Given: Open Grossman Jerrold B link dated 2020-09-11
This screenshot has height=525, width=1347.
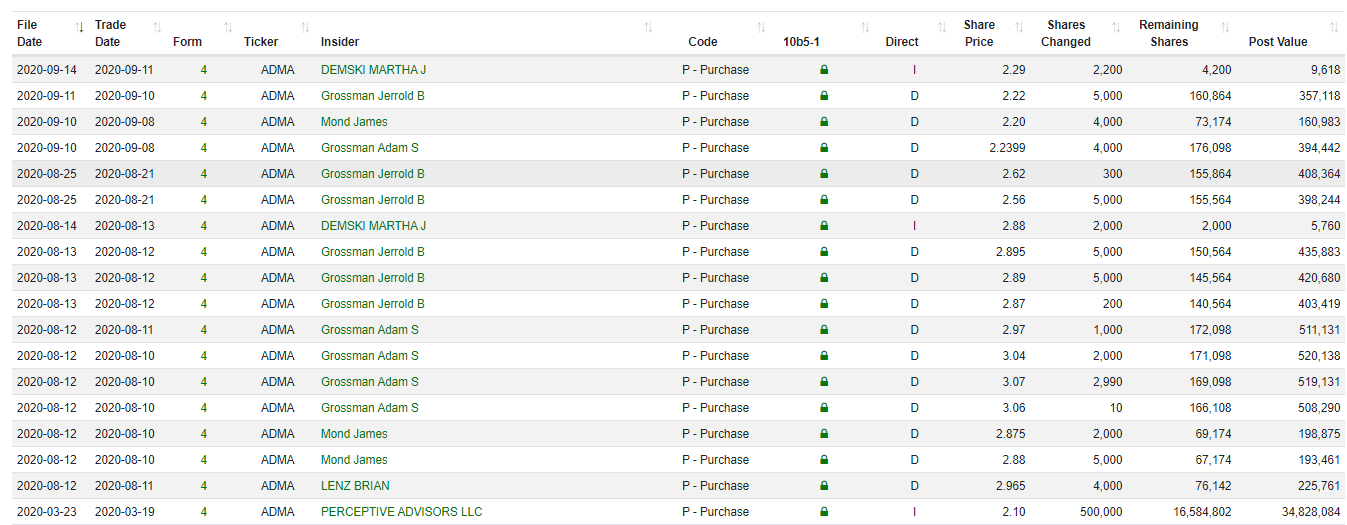Looking at the screenshot, I should (x=372, y=96).
